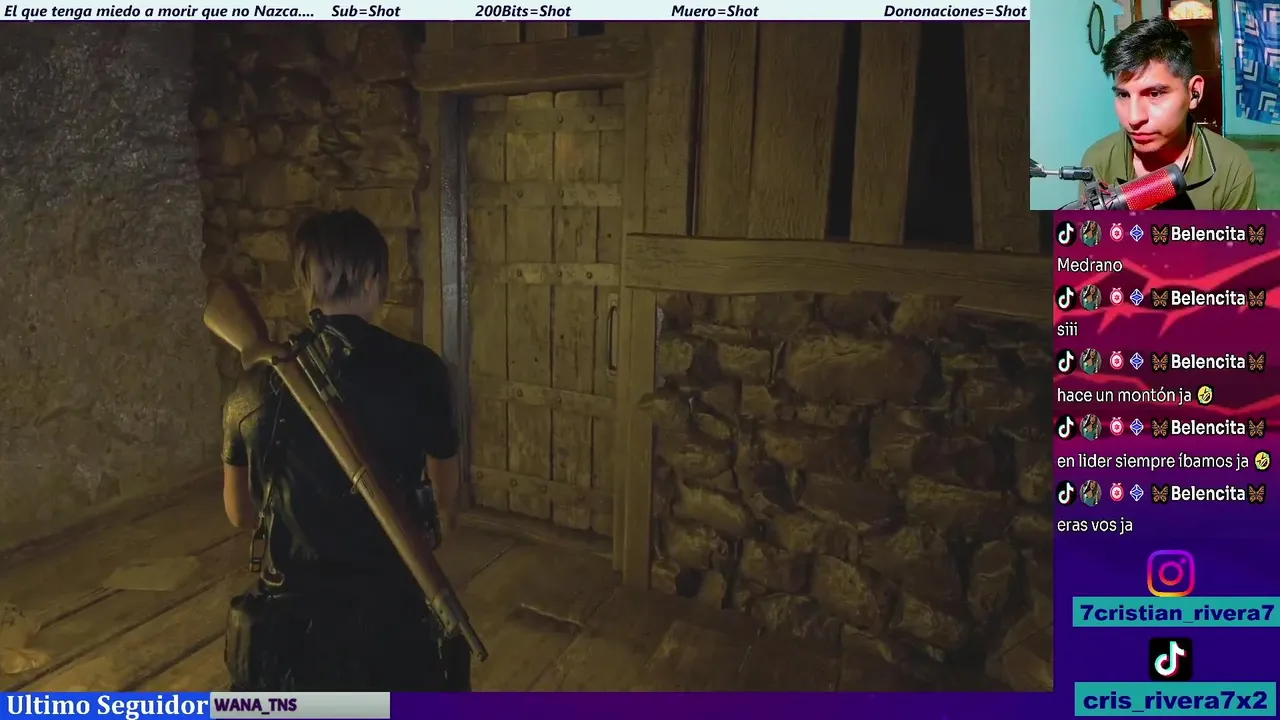Click TikTok icon above 'eras vos ja'
This screenshot has width=1280, height=720.
(1066, 493)
